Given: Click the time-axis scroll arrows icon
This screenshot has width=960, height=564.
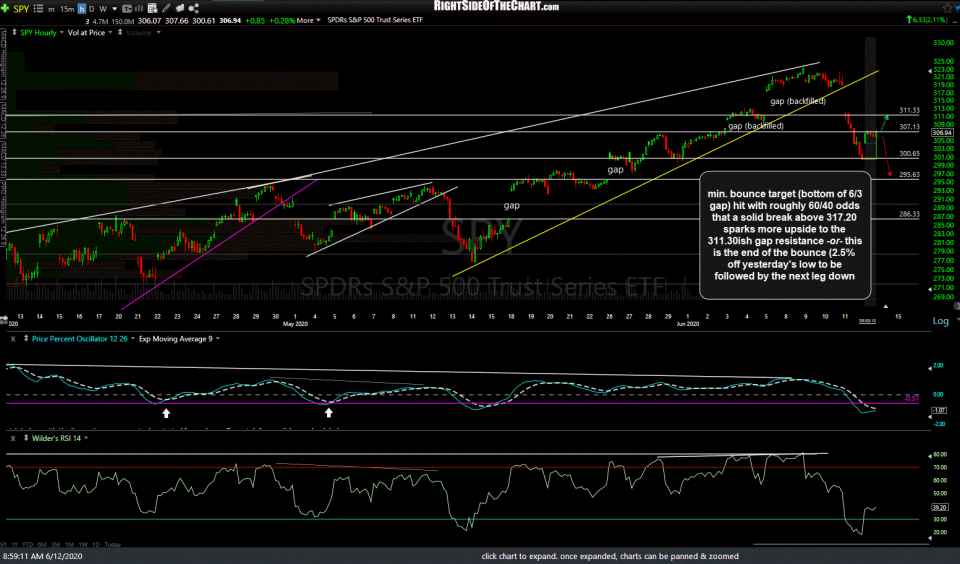Looking at the screenshot, I should point(3,320).
